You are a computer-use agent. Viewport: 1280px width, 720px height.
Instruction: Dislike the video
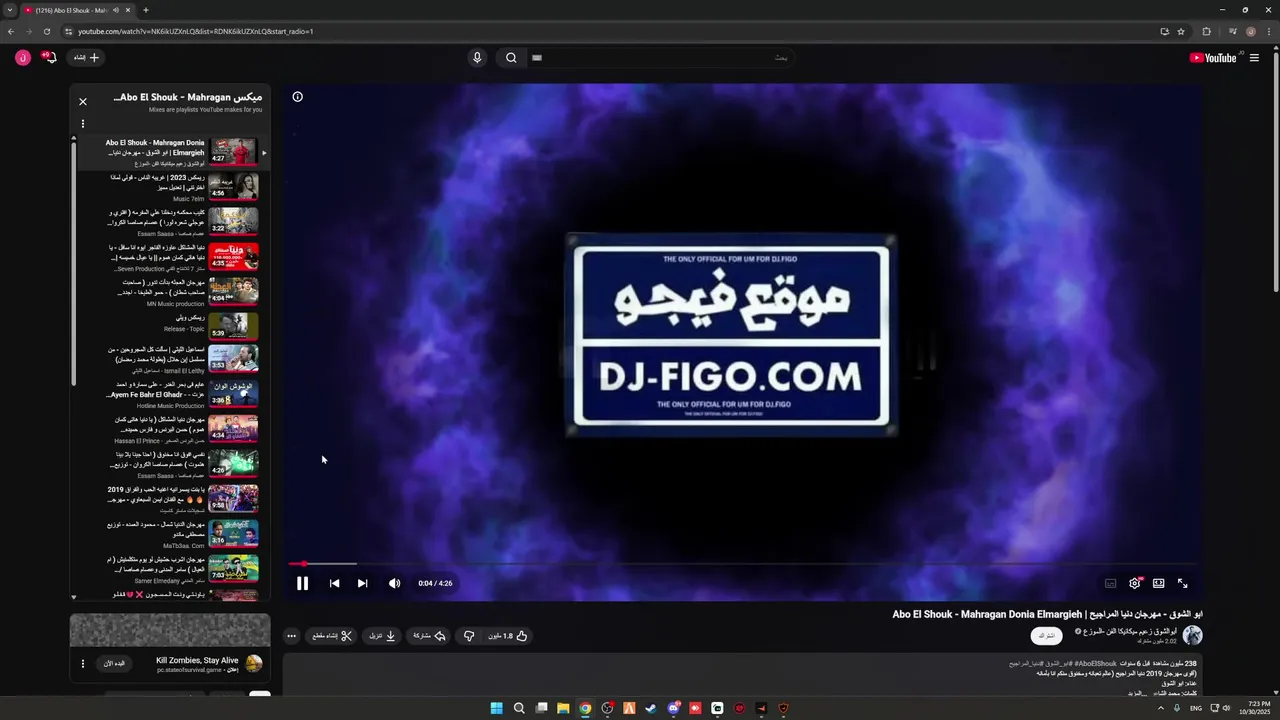coord(469,636)
